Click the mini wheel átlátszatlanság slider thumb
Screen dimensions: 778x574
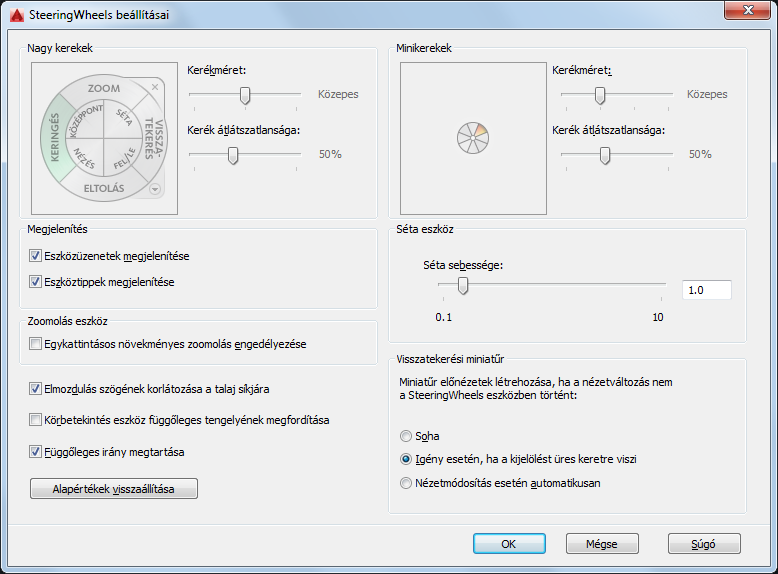click(x=605, y=155)
